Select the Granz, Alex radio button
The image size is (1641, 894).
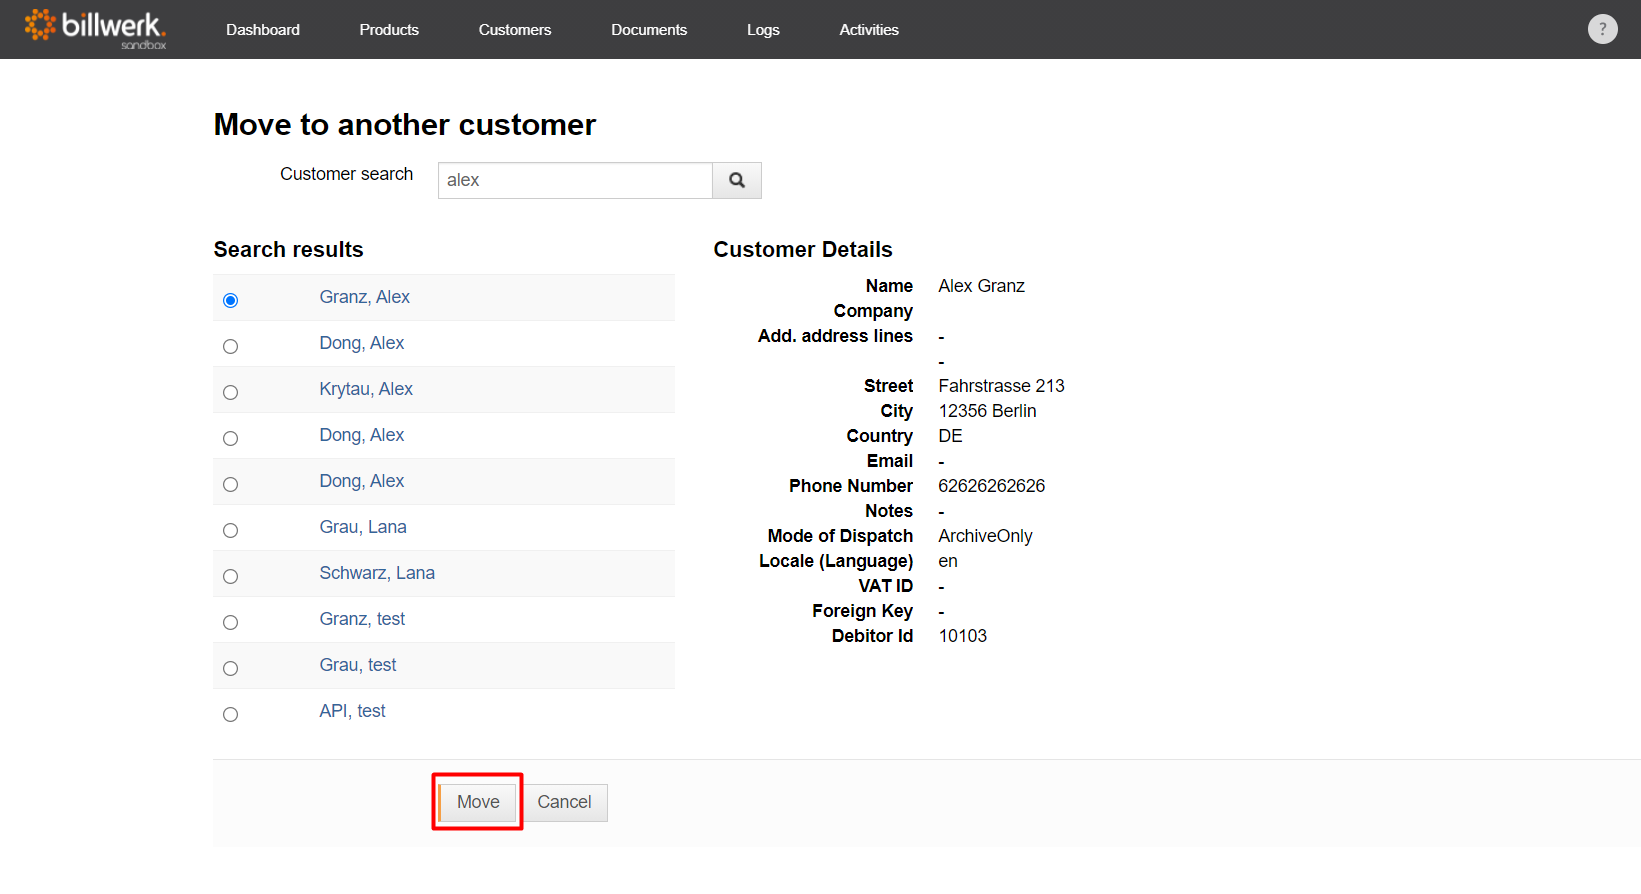click(230, 300)
